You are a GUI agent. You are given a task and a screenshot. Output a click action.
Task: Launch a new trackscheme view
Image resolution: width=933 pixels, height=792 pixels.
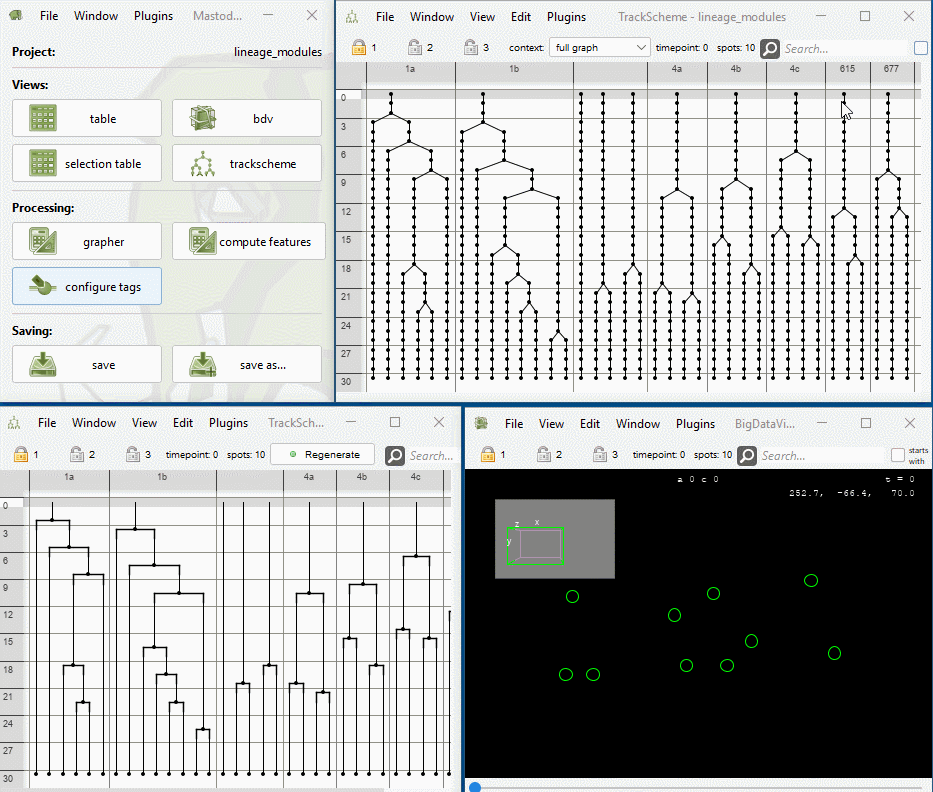(247, 163)
